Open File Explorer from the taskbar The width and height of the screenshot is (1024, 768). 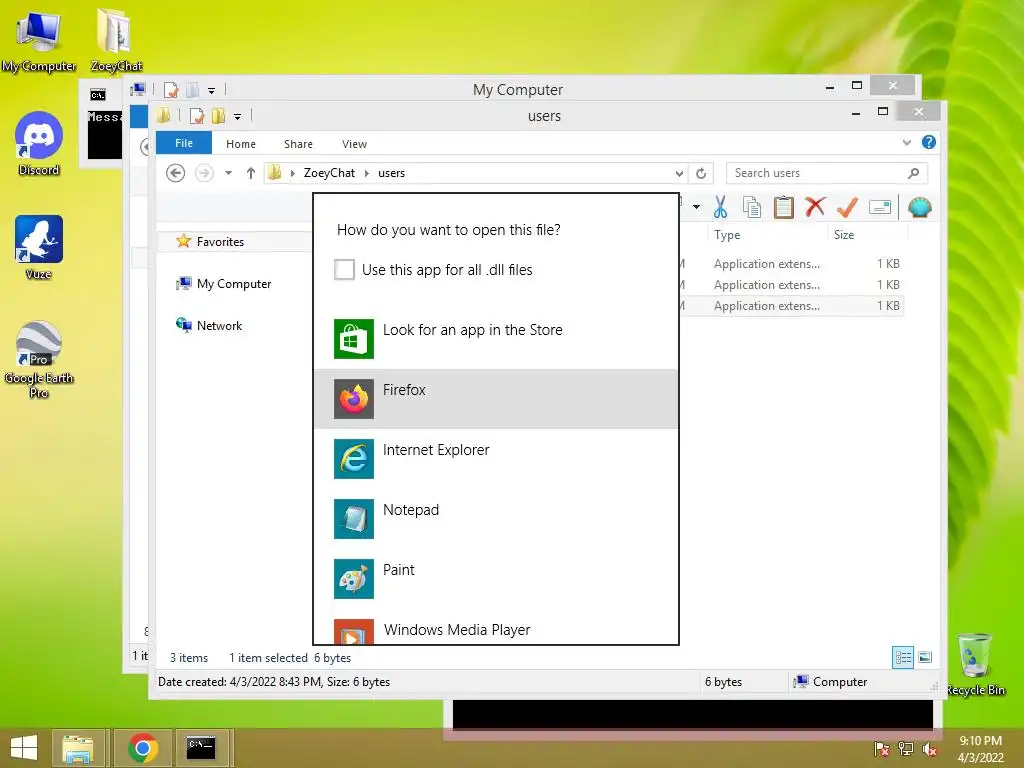78,748
